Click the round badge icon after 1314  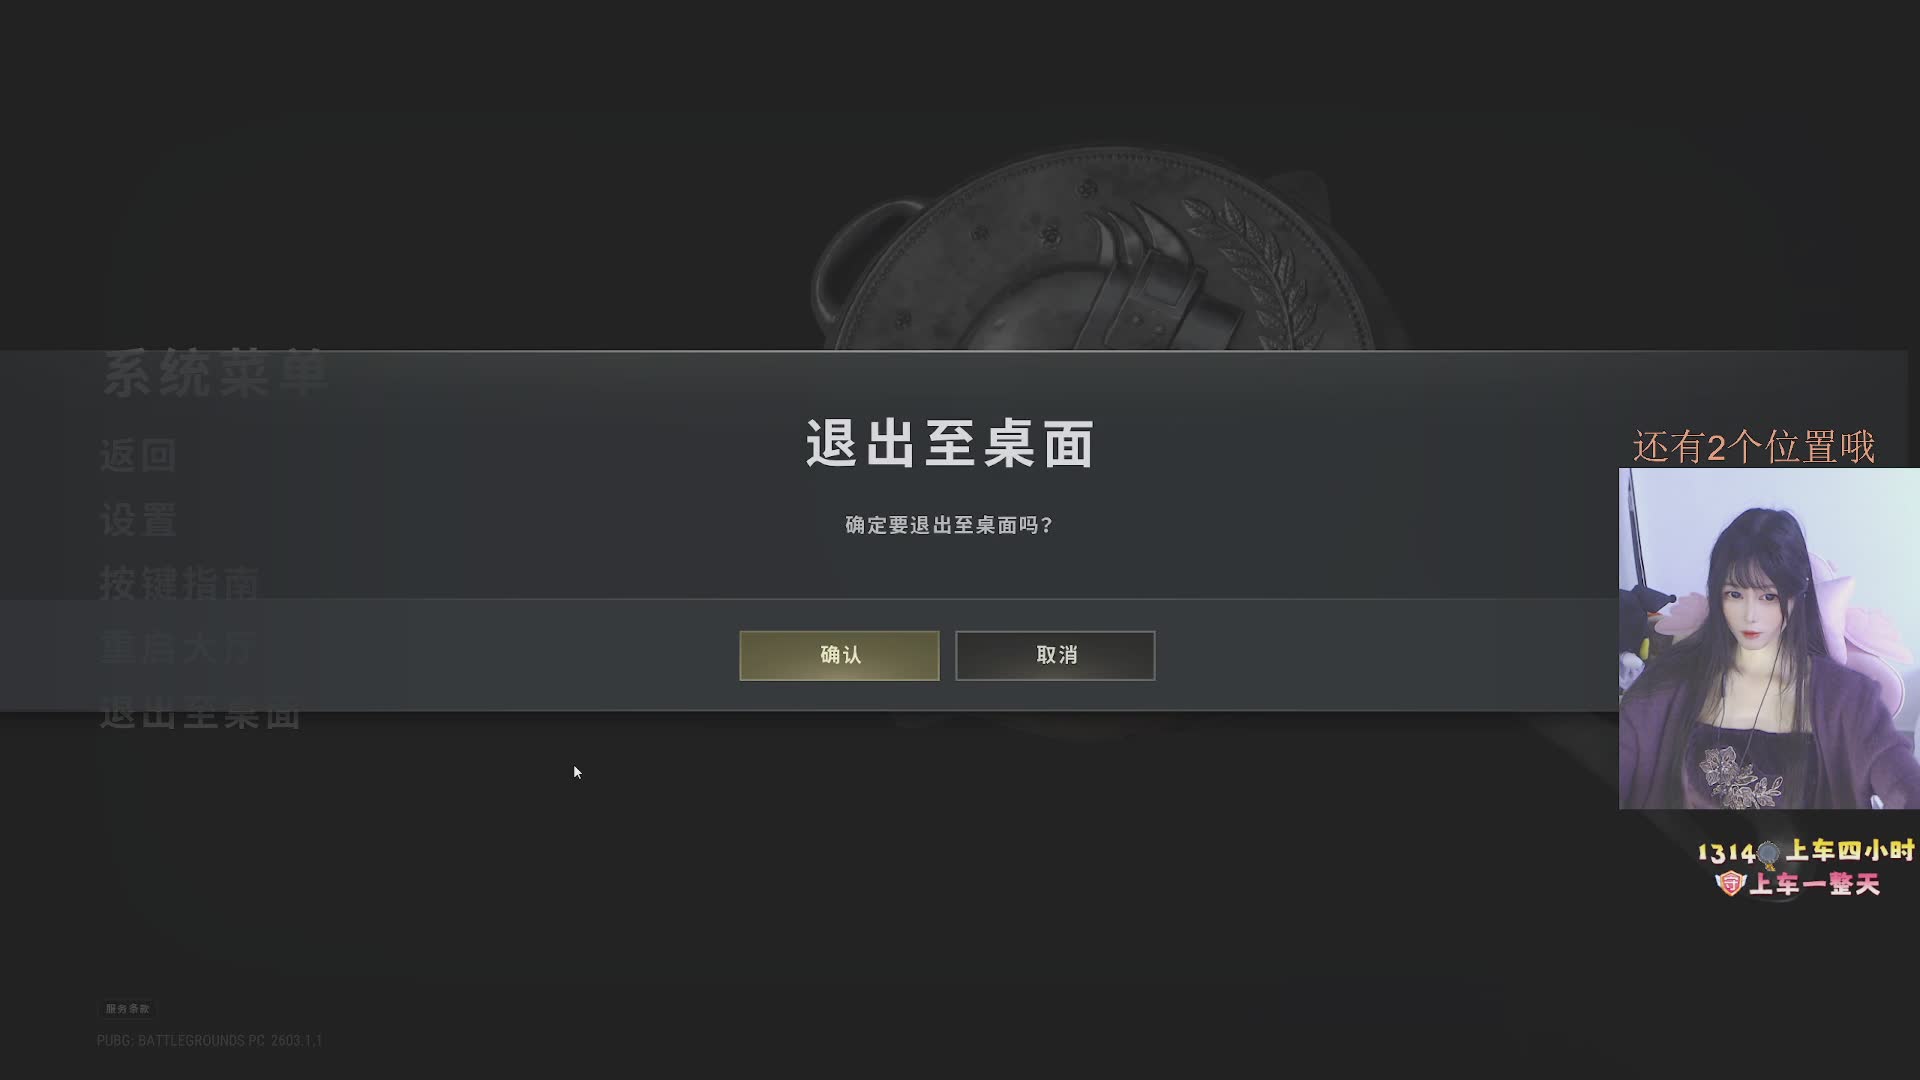point(1768,853)
